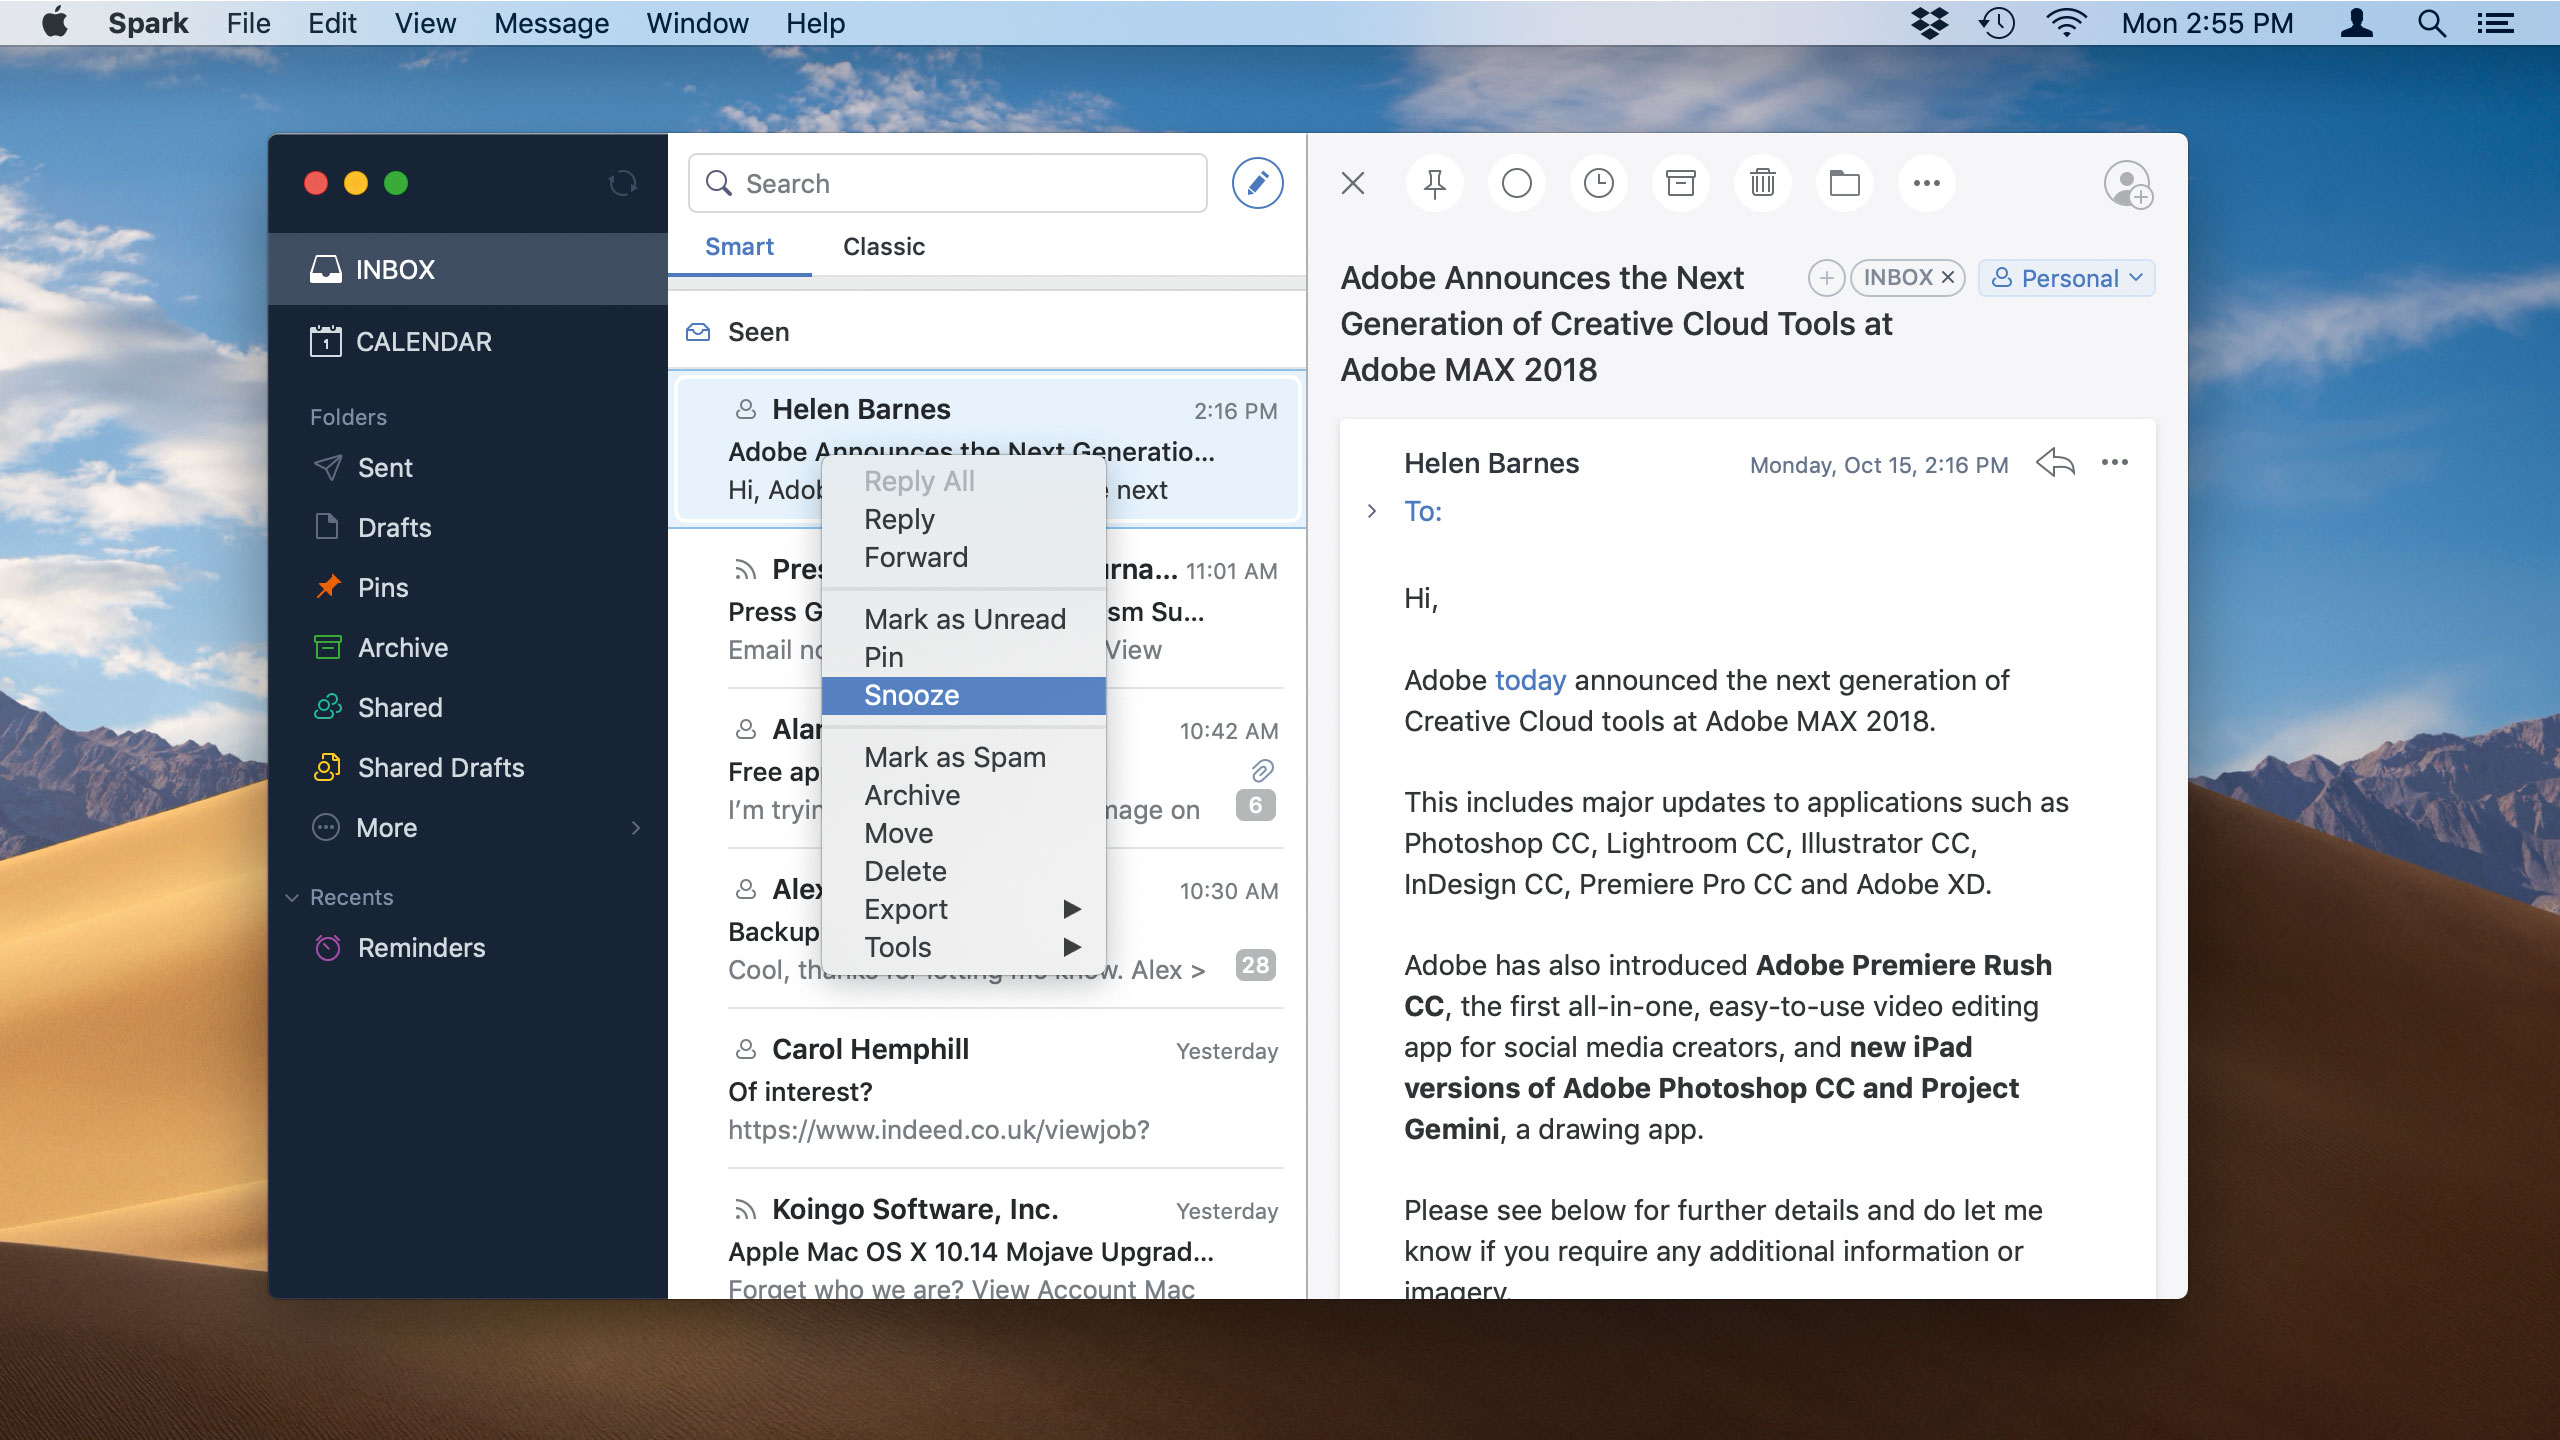Mark email unread using the circle icon
Screen dimensions: 2560x1440
pyautogui.click(x=1517, y=183)
